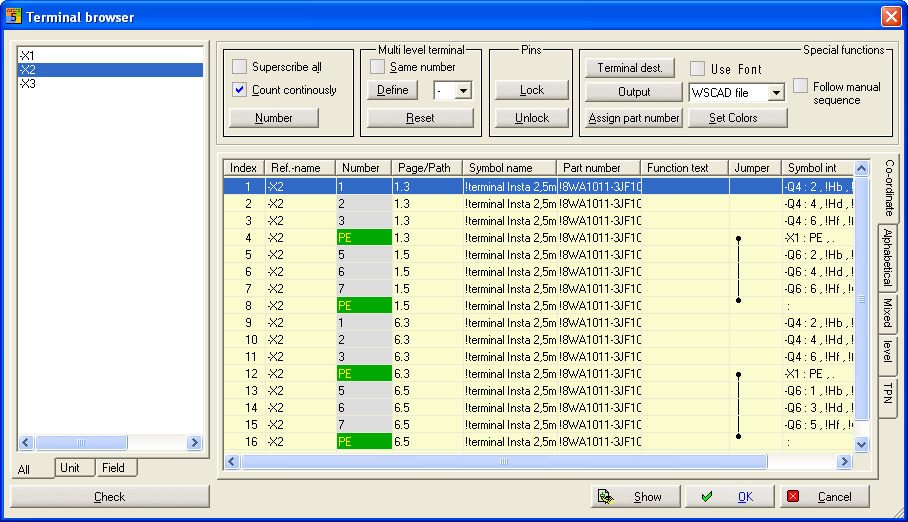908x522 pixels.
Task: Click terminal list scroll right arrow
Action: (x=195, y=443)
